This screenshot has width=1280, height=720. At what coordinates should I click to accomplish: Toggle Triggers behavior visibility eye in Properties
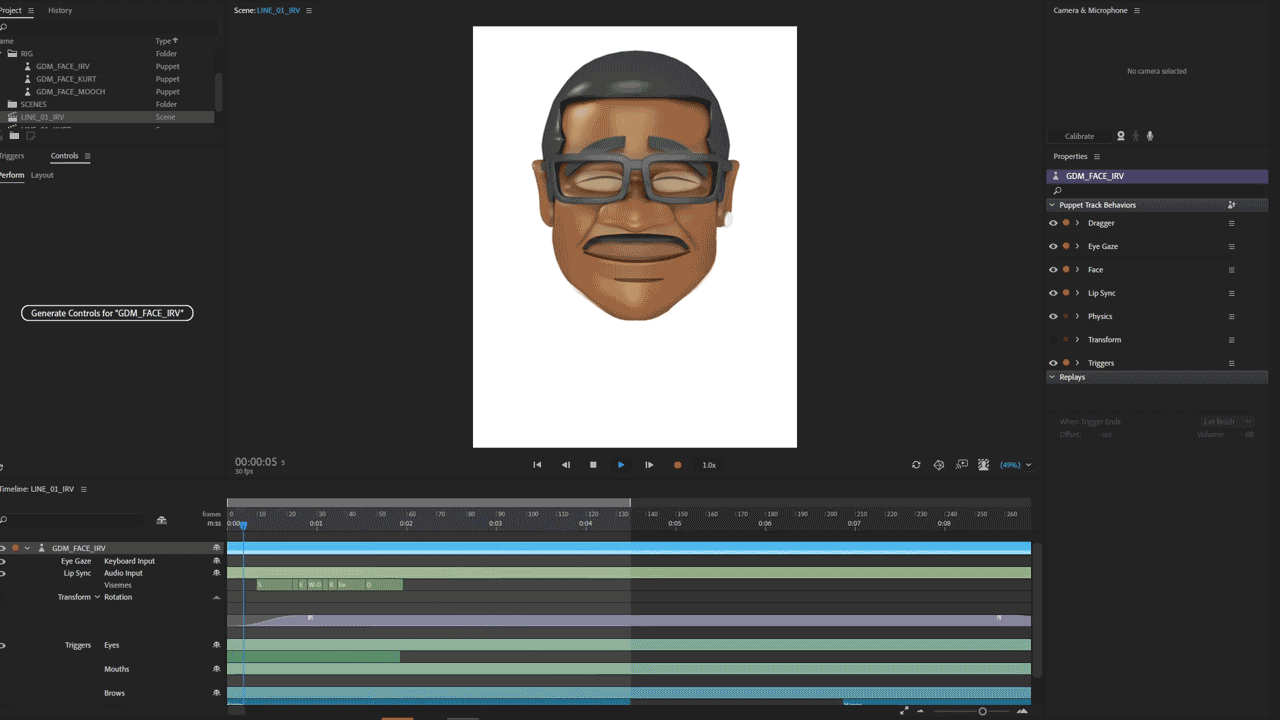pos(1053,363)
